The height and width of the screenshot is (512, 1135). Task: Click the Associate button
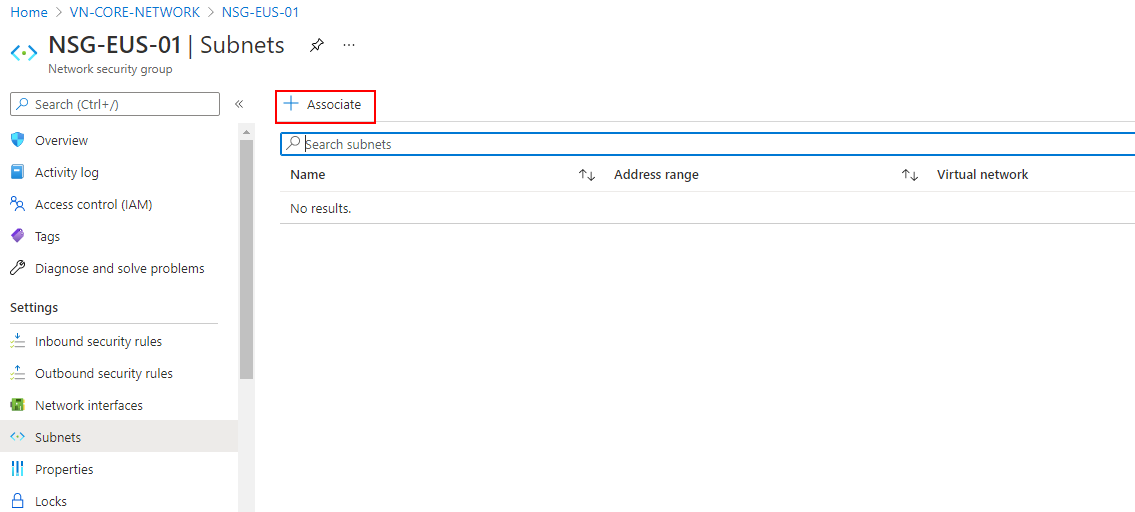point(324,105)
